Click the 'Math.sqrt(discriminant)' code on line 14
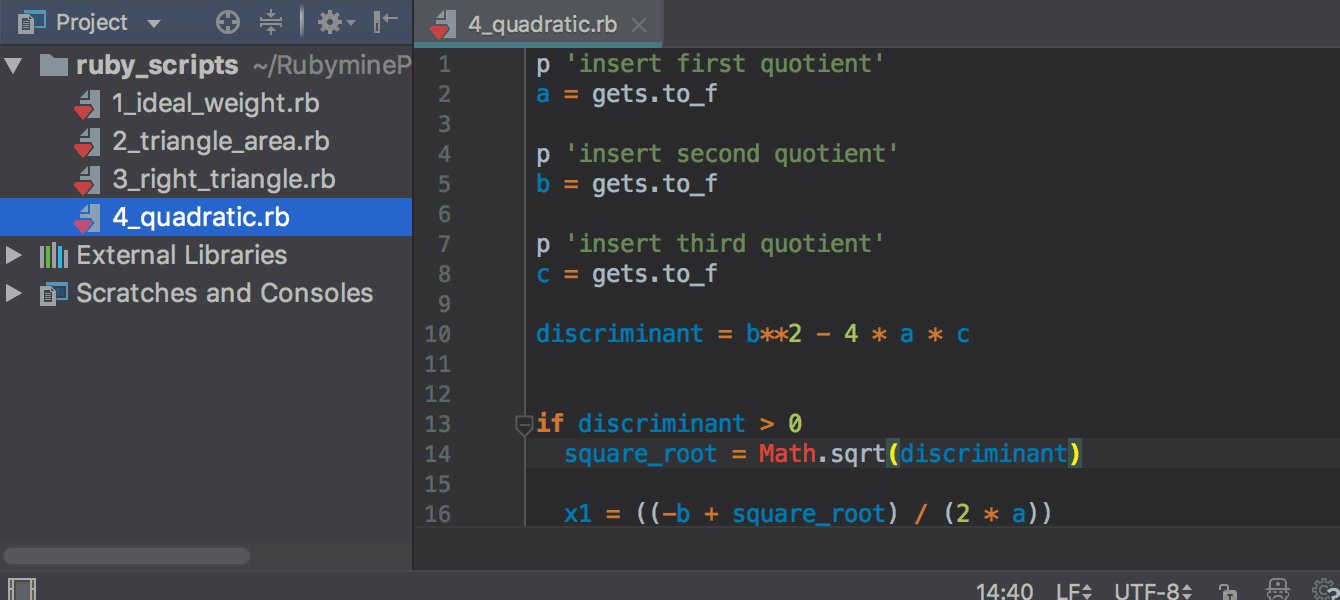The height and width of the screenshot is (600, 1340). pos(920,454)
